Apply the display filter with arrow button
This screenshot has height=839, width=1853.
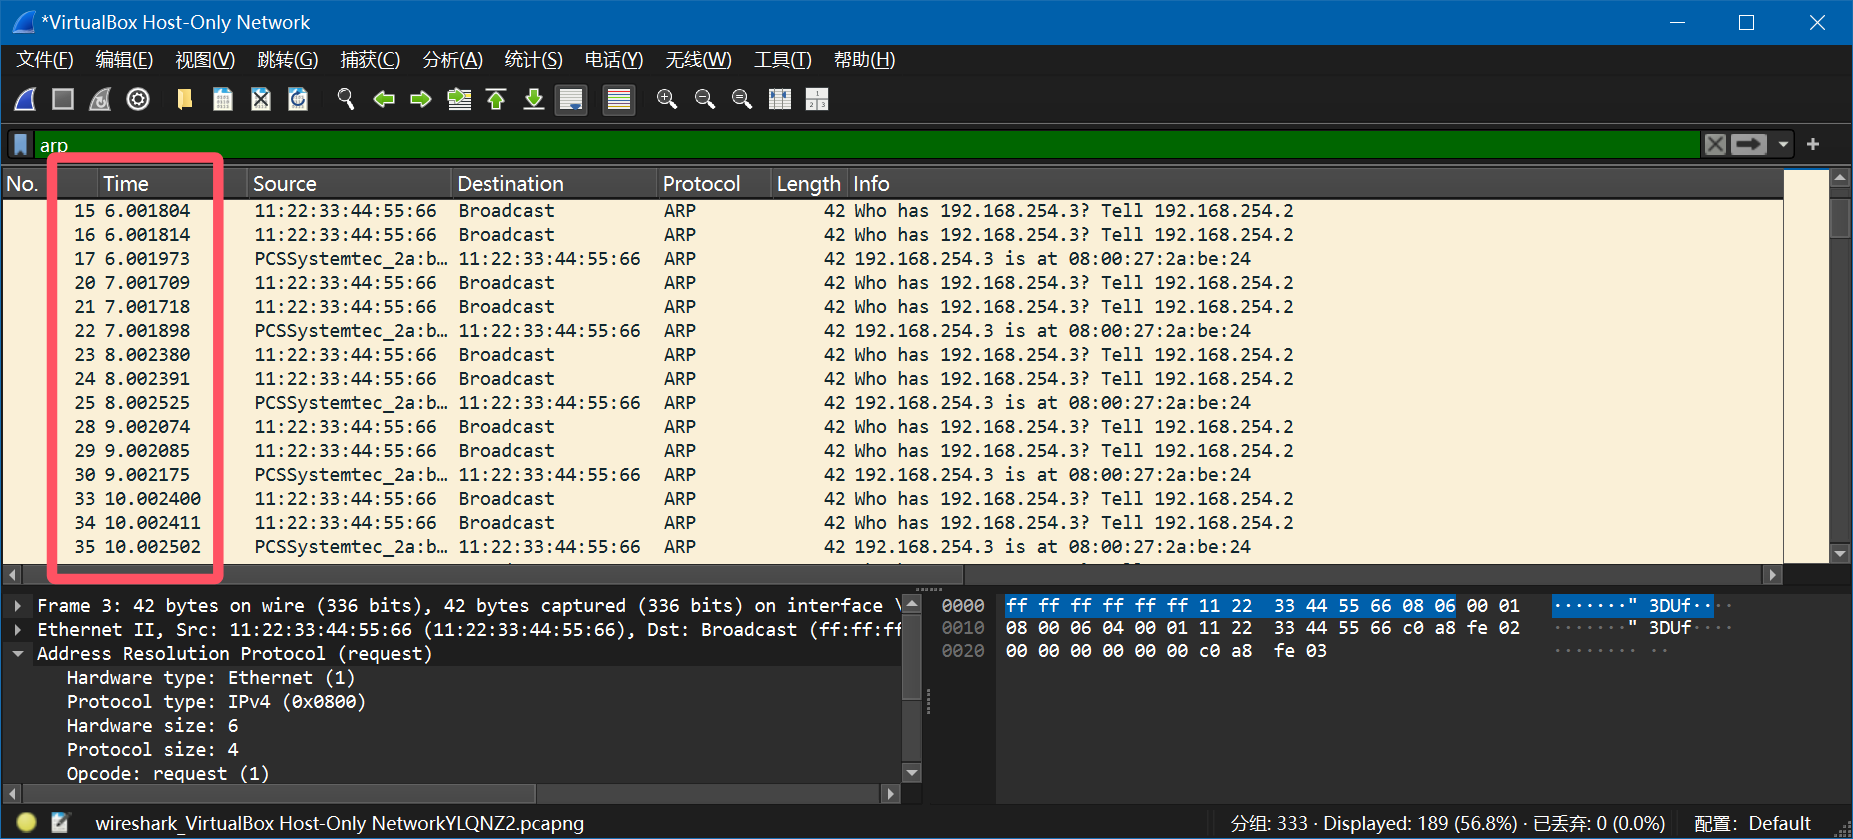1749,144
